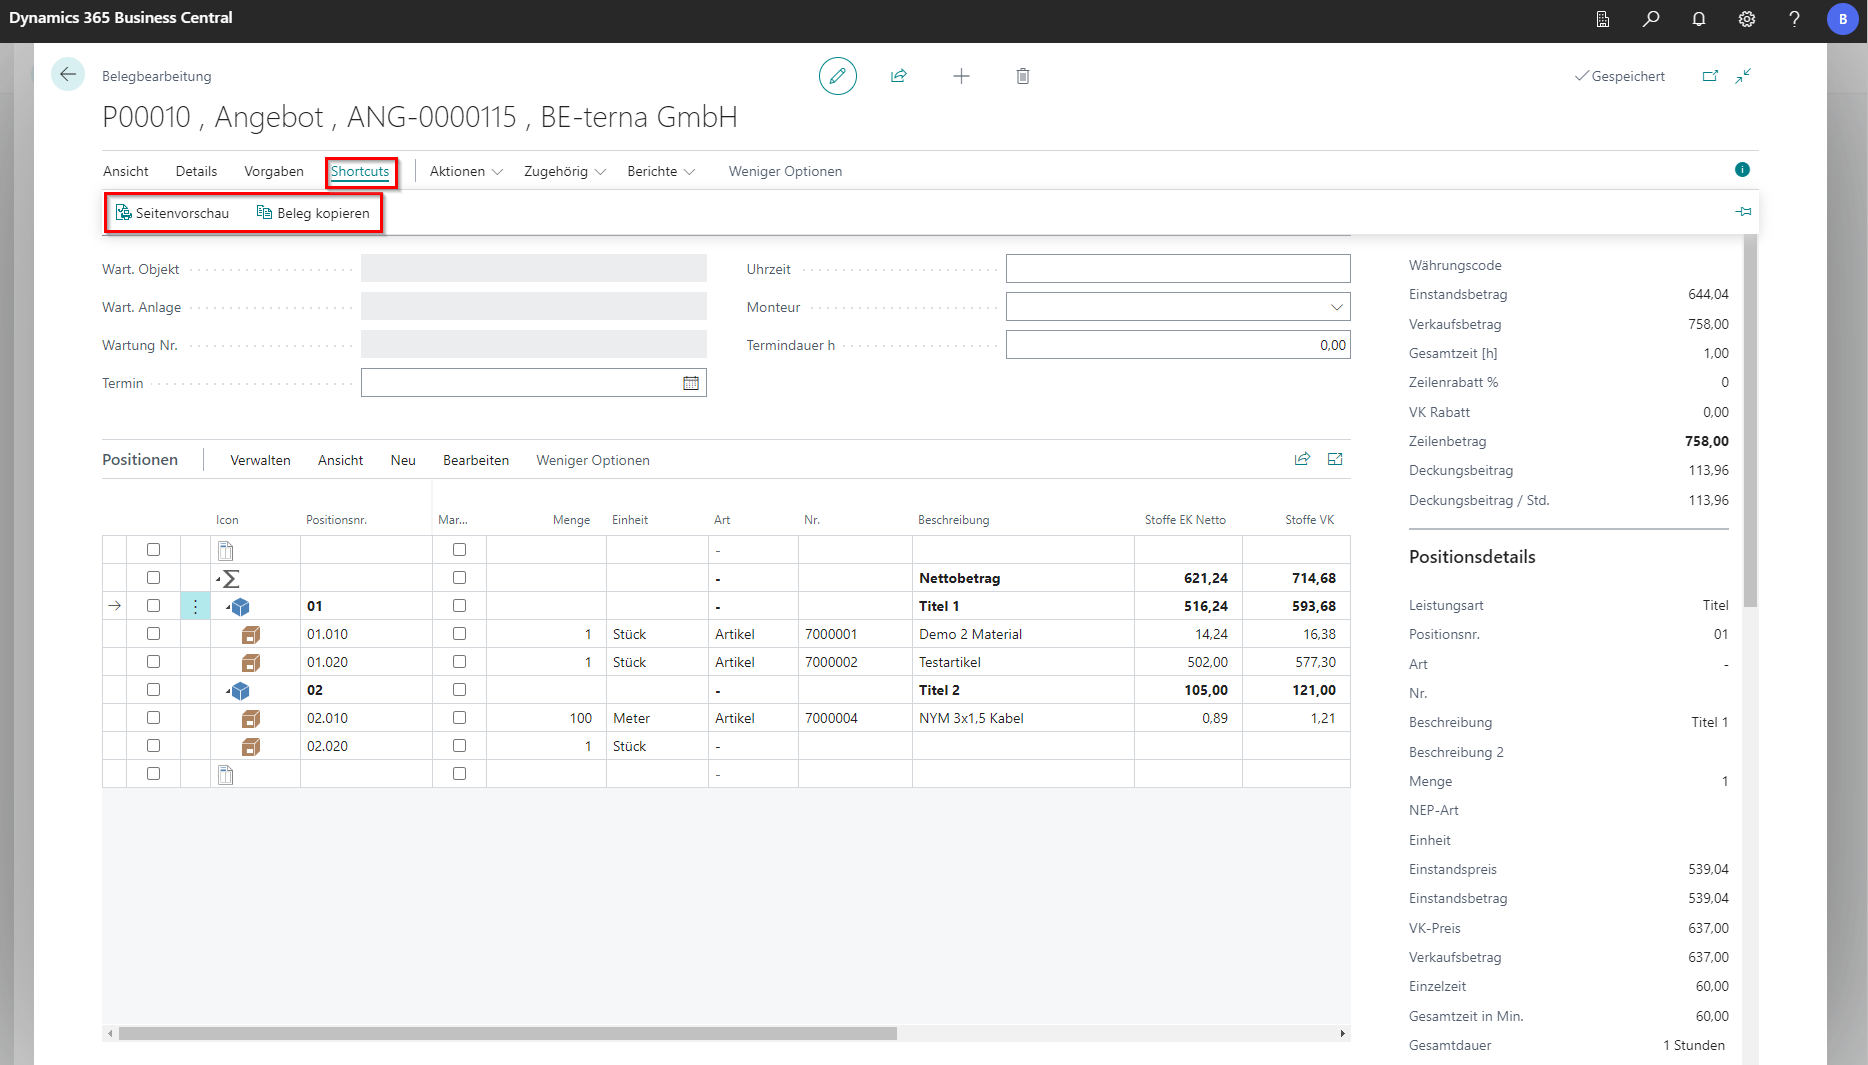The height and width of the screenshot is (1065, 1868).
Task: Open the Verwalten menu in Positionen
Action: coord(260,461)
